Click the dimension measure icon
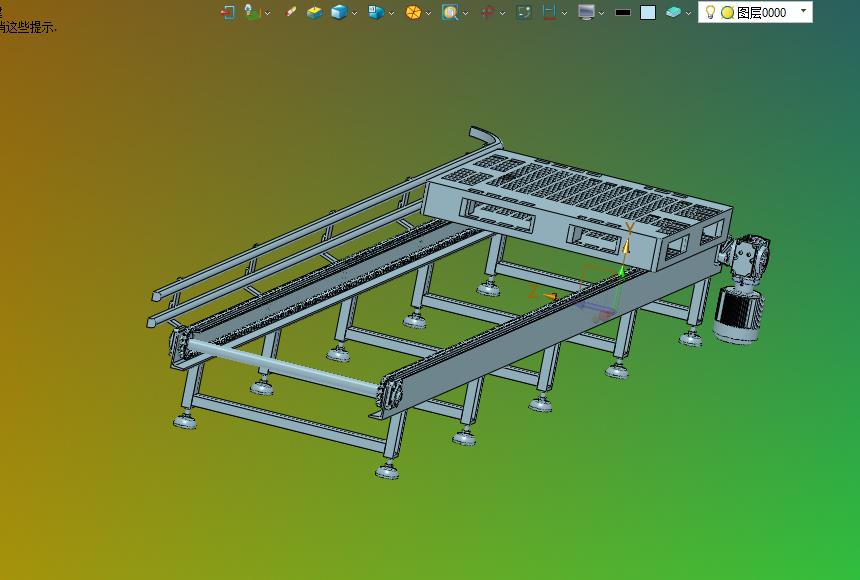860x580 pixels. tap(549, 12)
